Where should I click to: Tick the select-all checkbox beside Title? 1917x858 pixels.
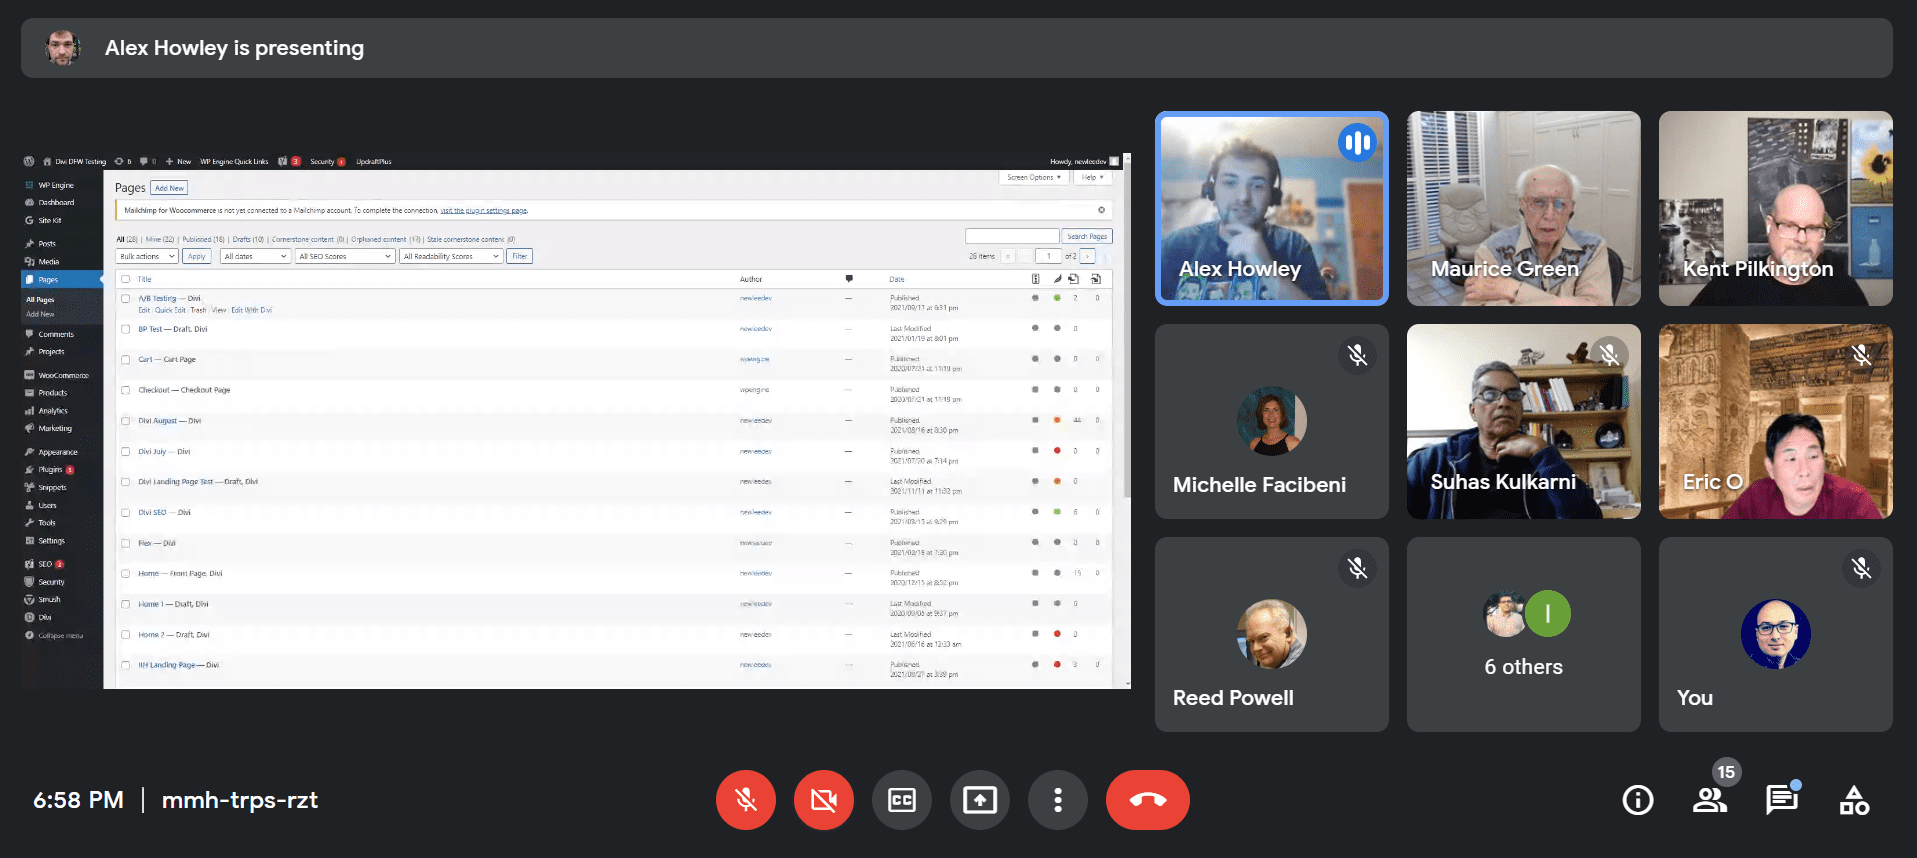tap(126, 279)
